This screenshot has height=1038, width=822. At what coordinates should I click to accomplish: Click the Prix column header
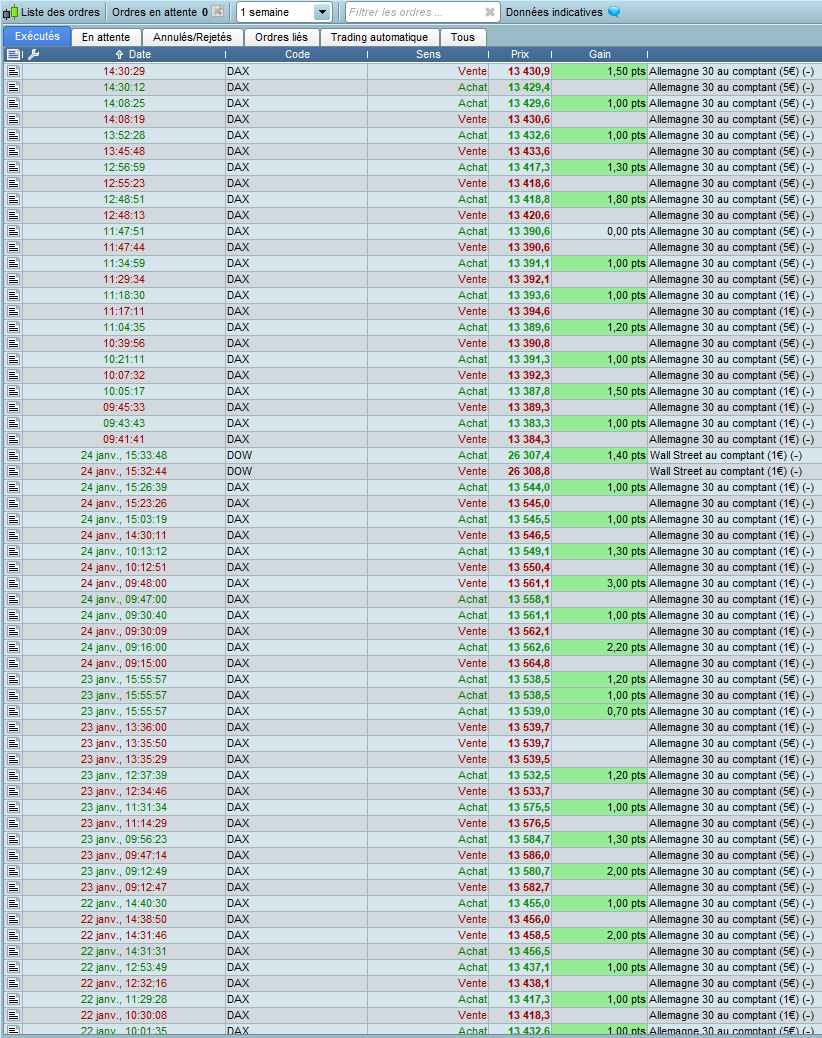520,54
